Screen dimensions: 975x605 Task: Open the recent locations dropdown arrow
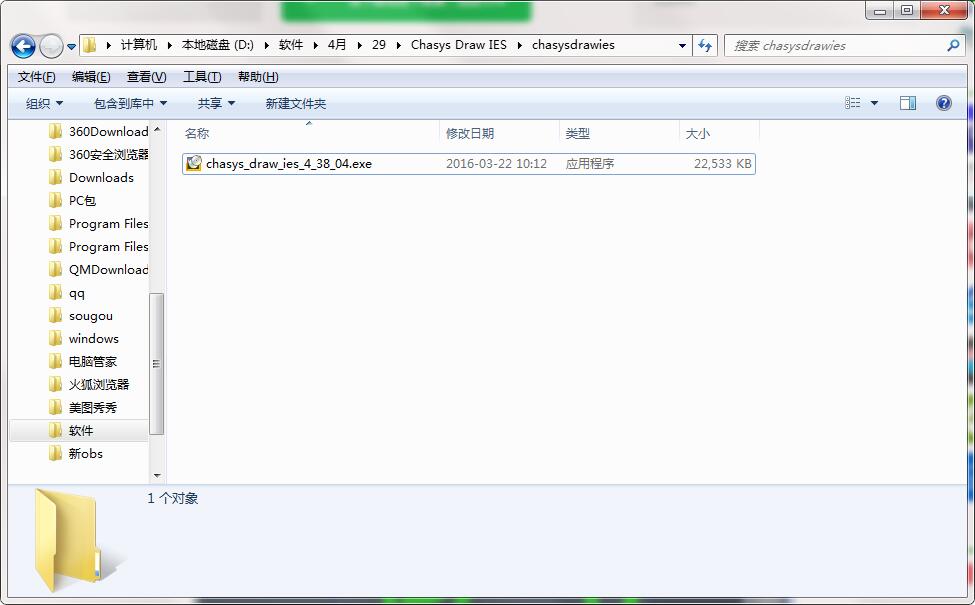pos(72,47)
